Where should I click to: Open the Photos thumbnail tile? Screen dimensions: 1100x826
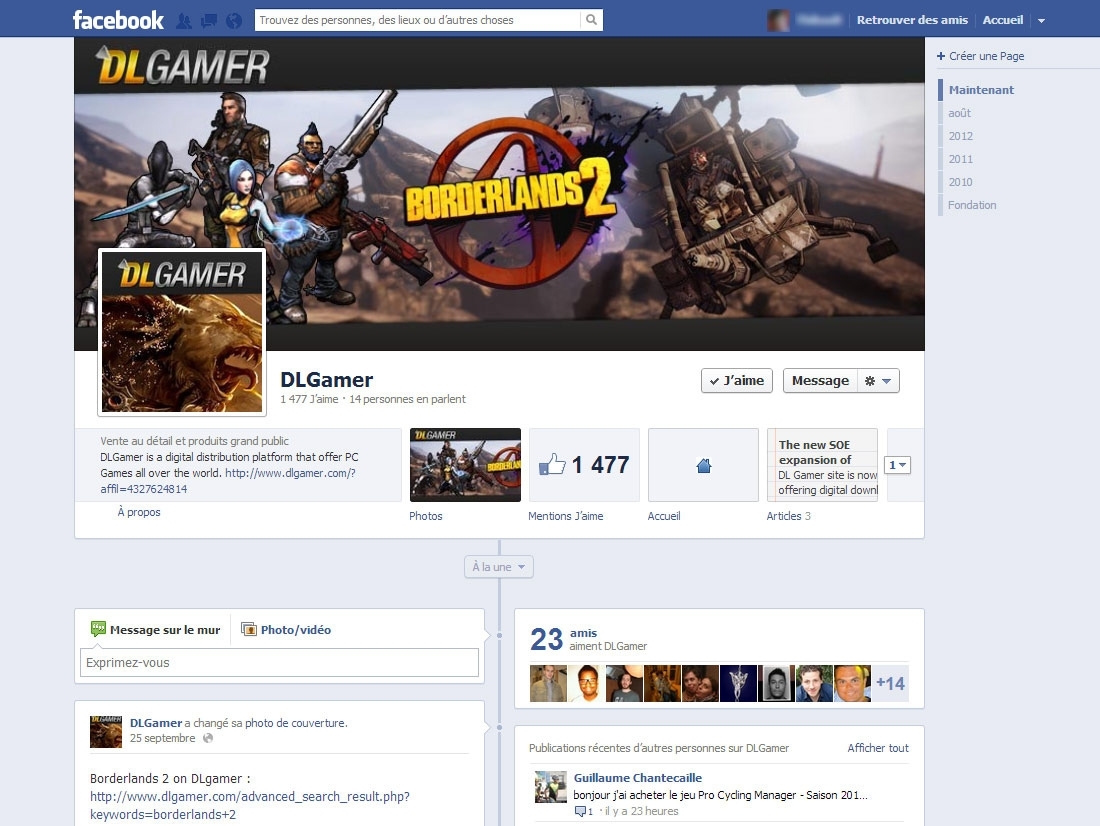click(x=465, y=465)
